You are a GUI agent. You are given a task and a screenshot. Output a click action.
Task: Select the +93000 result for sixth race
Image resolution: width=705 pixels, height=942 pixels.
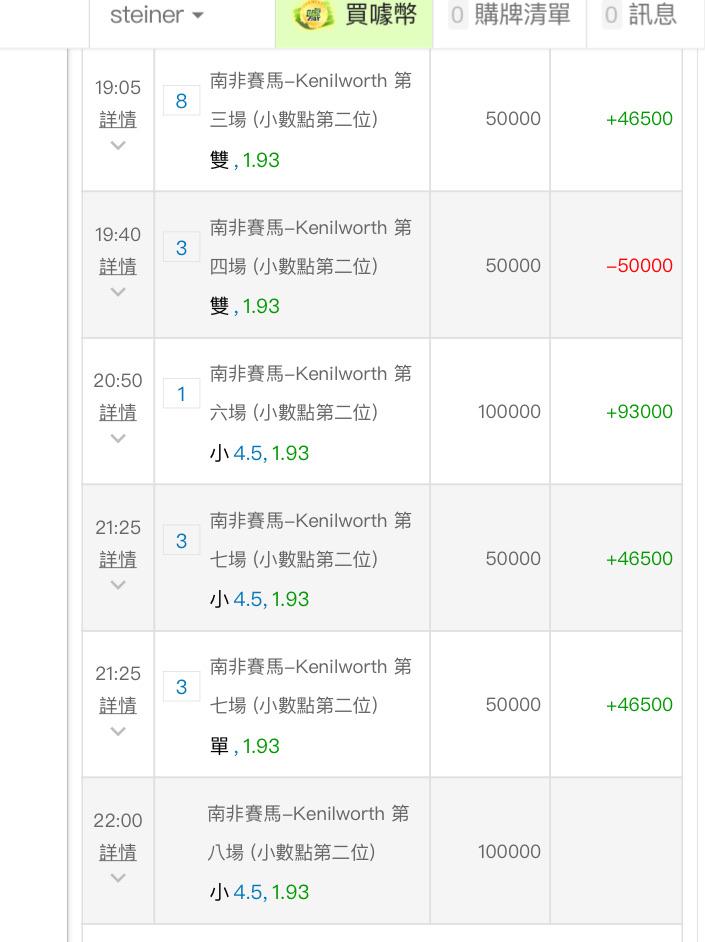(639, 412)
